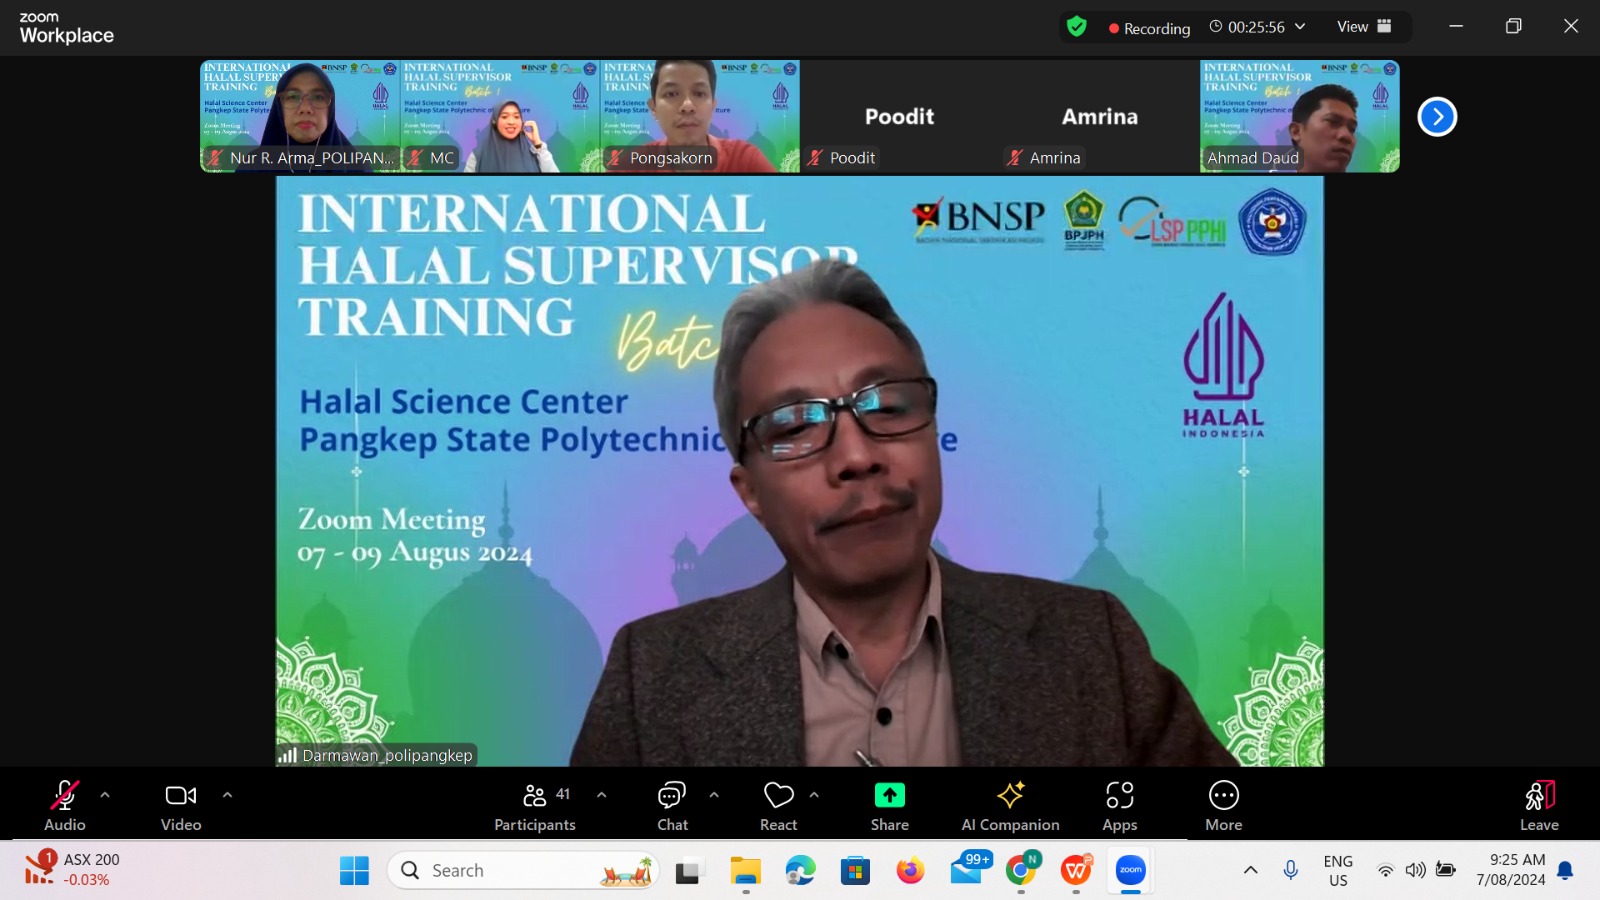The height and width of the screenshot is (900, 1600).
Task: Click the Recording indicator
Action: pyautogui.click(x=1149, y=28)
